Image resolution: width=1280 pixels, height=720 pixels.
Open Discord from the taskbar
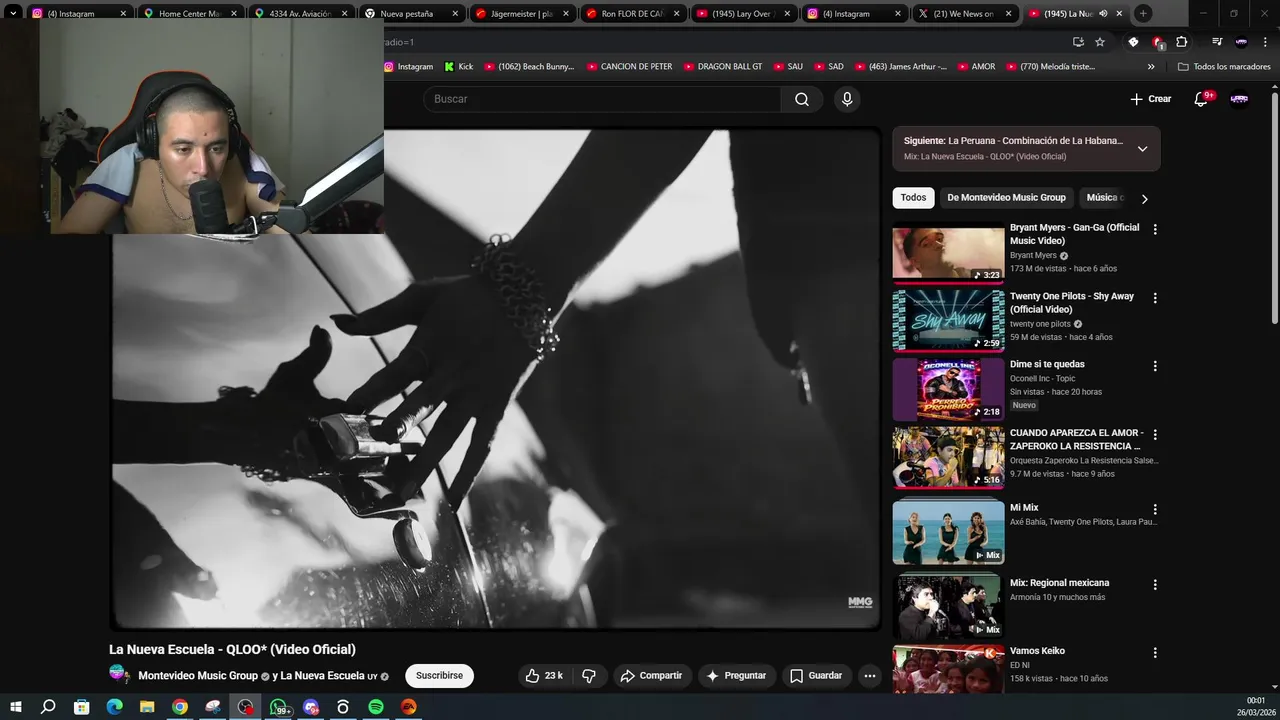click(311, 707)
